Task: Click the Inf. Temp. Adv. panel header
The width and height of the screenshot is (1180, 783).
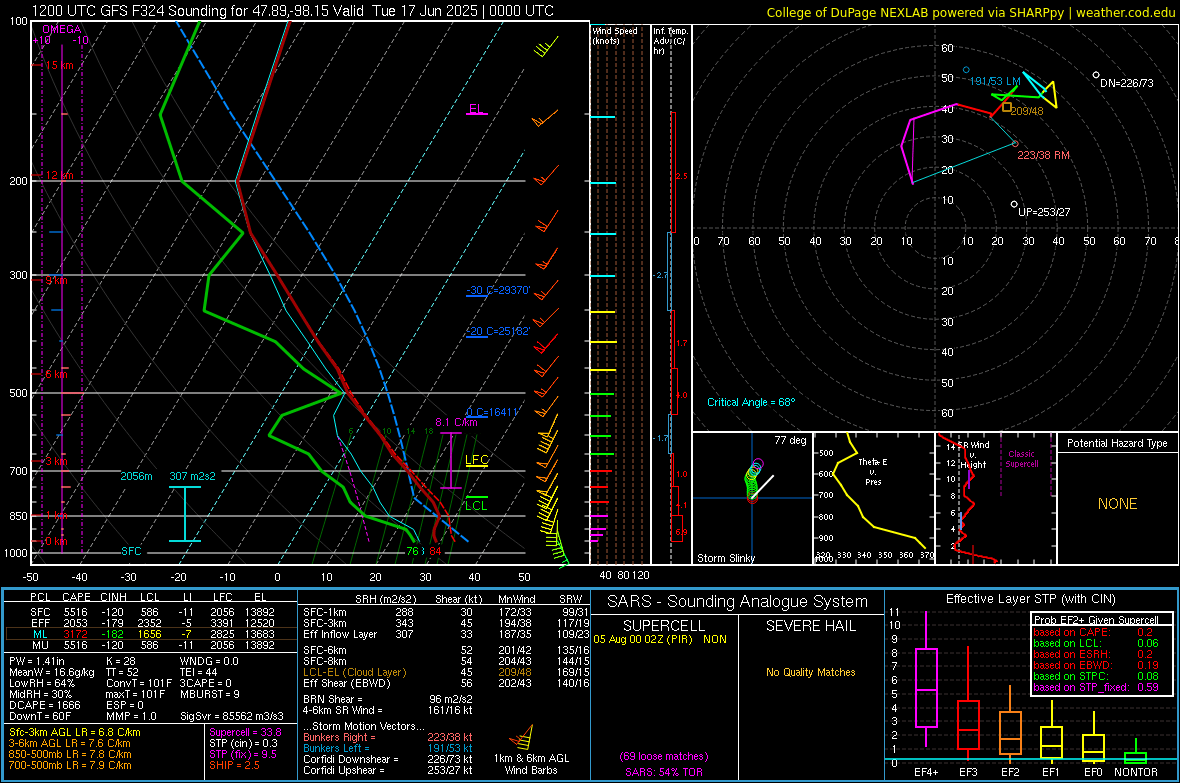Action: pyautogui.click(x=670, y=41)
